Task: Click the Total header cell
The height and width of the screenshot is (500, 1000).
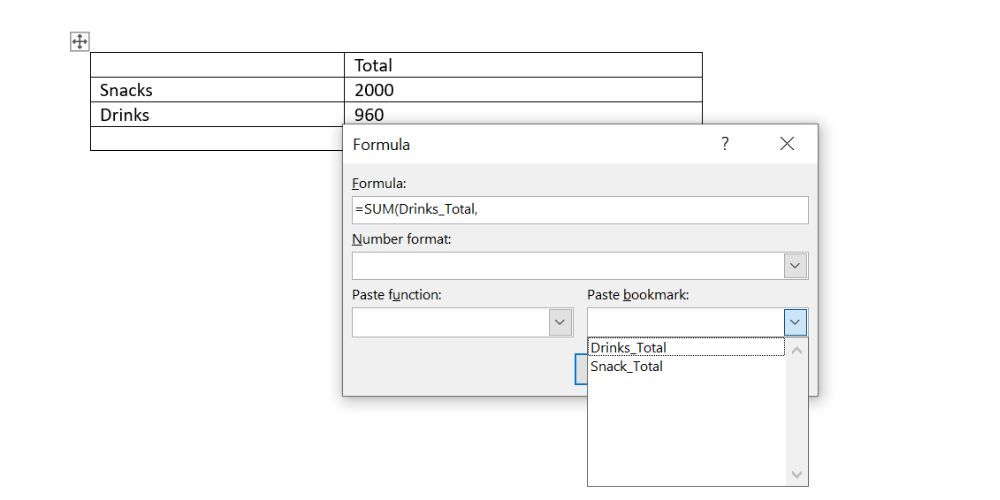Action: pos(523,65)
